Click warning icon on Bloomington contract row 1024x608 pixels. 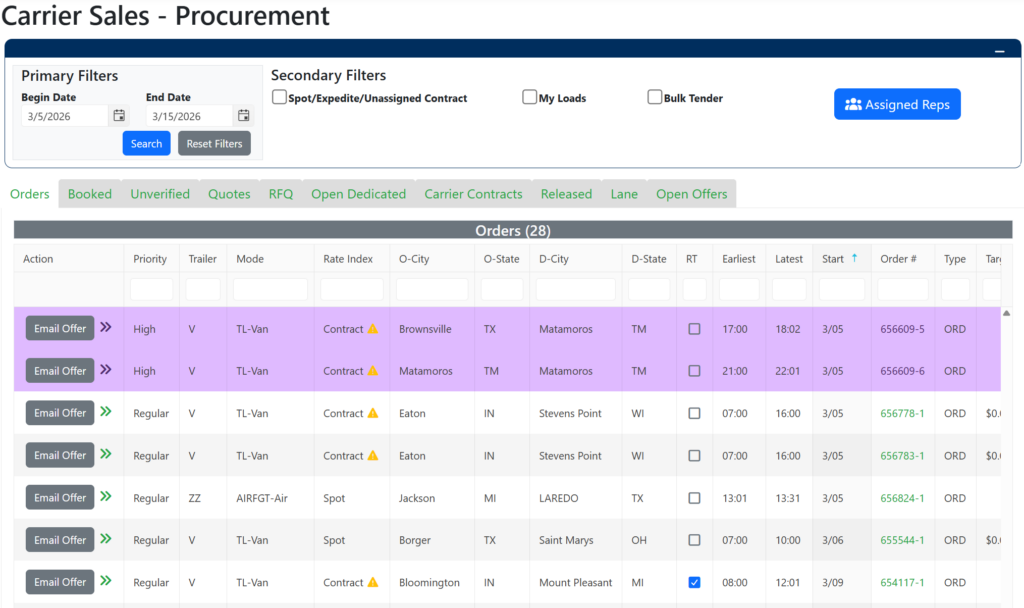[x=373, y=582]
